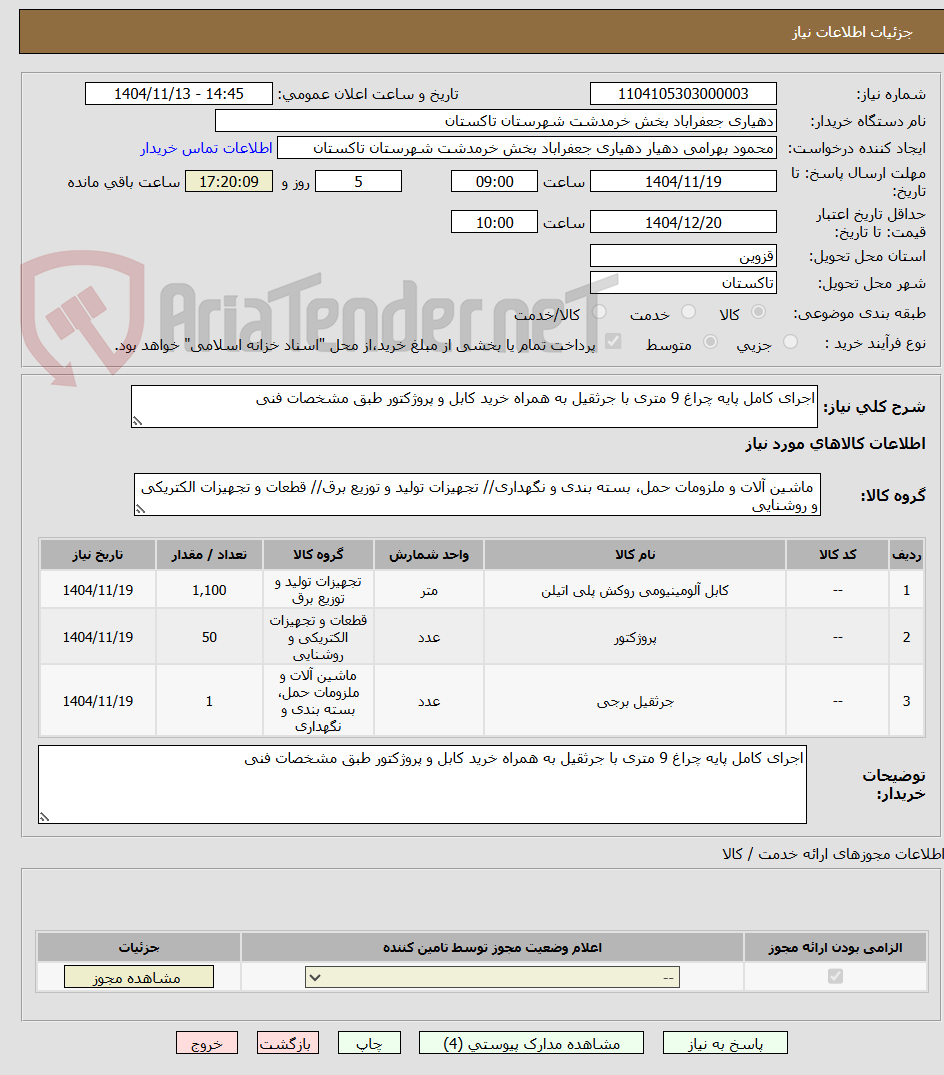Click the resize handle of گروه کالا box

(x=140, y=509)
